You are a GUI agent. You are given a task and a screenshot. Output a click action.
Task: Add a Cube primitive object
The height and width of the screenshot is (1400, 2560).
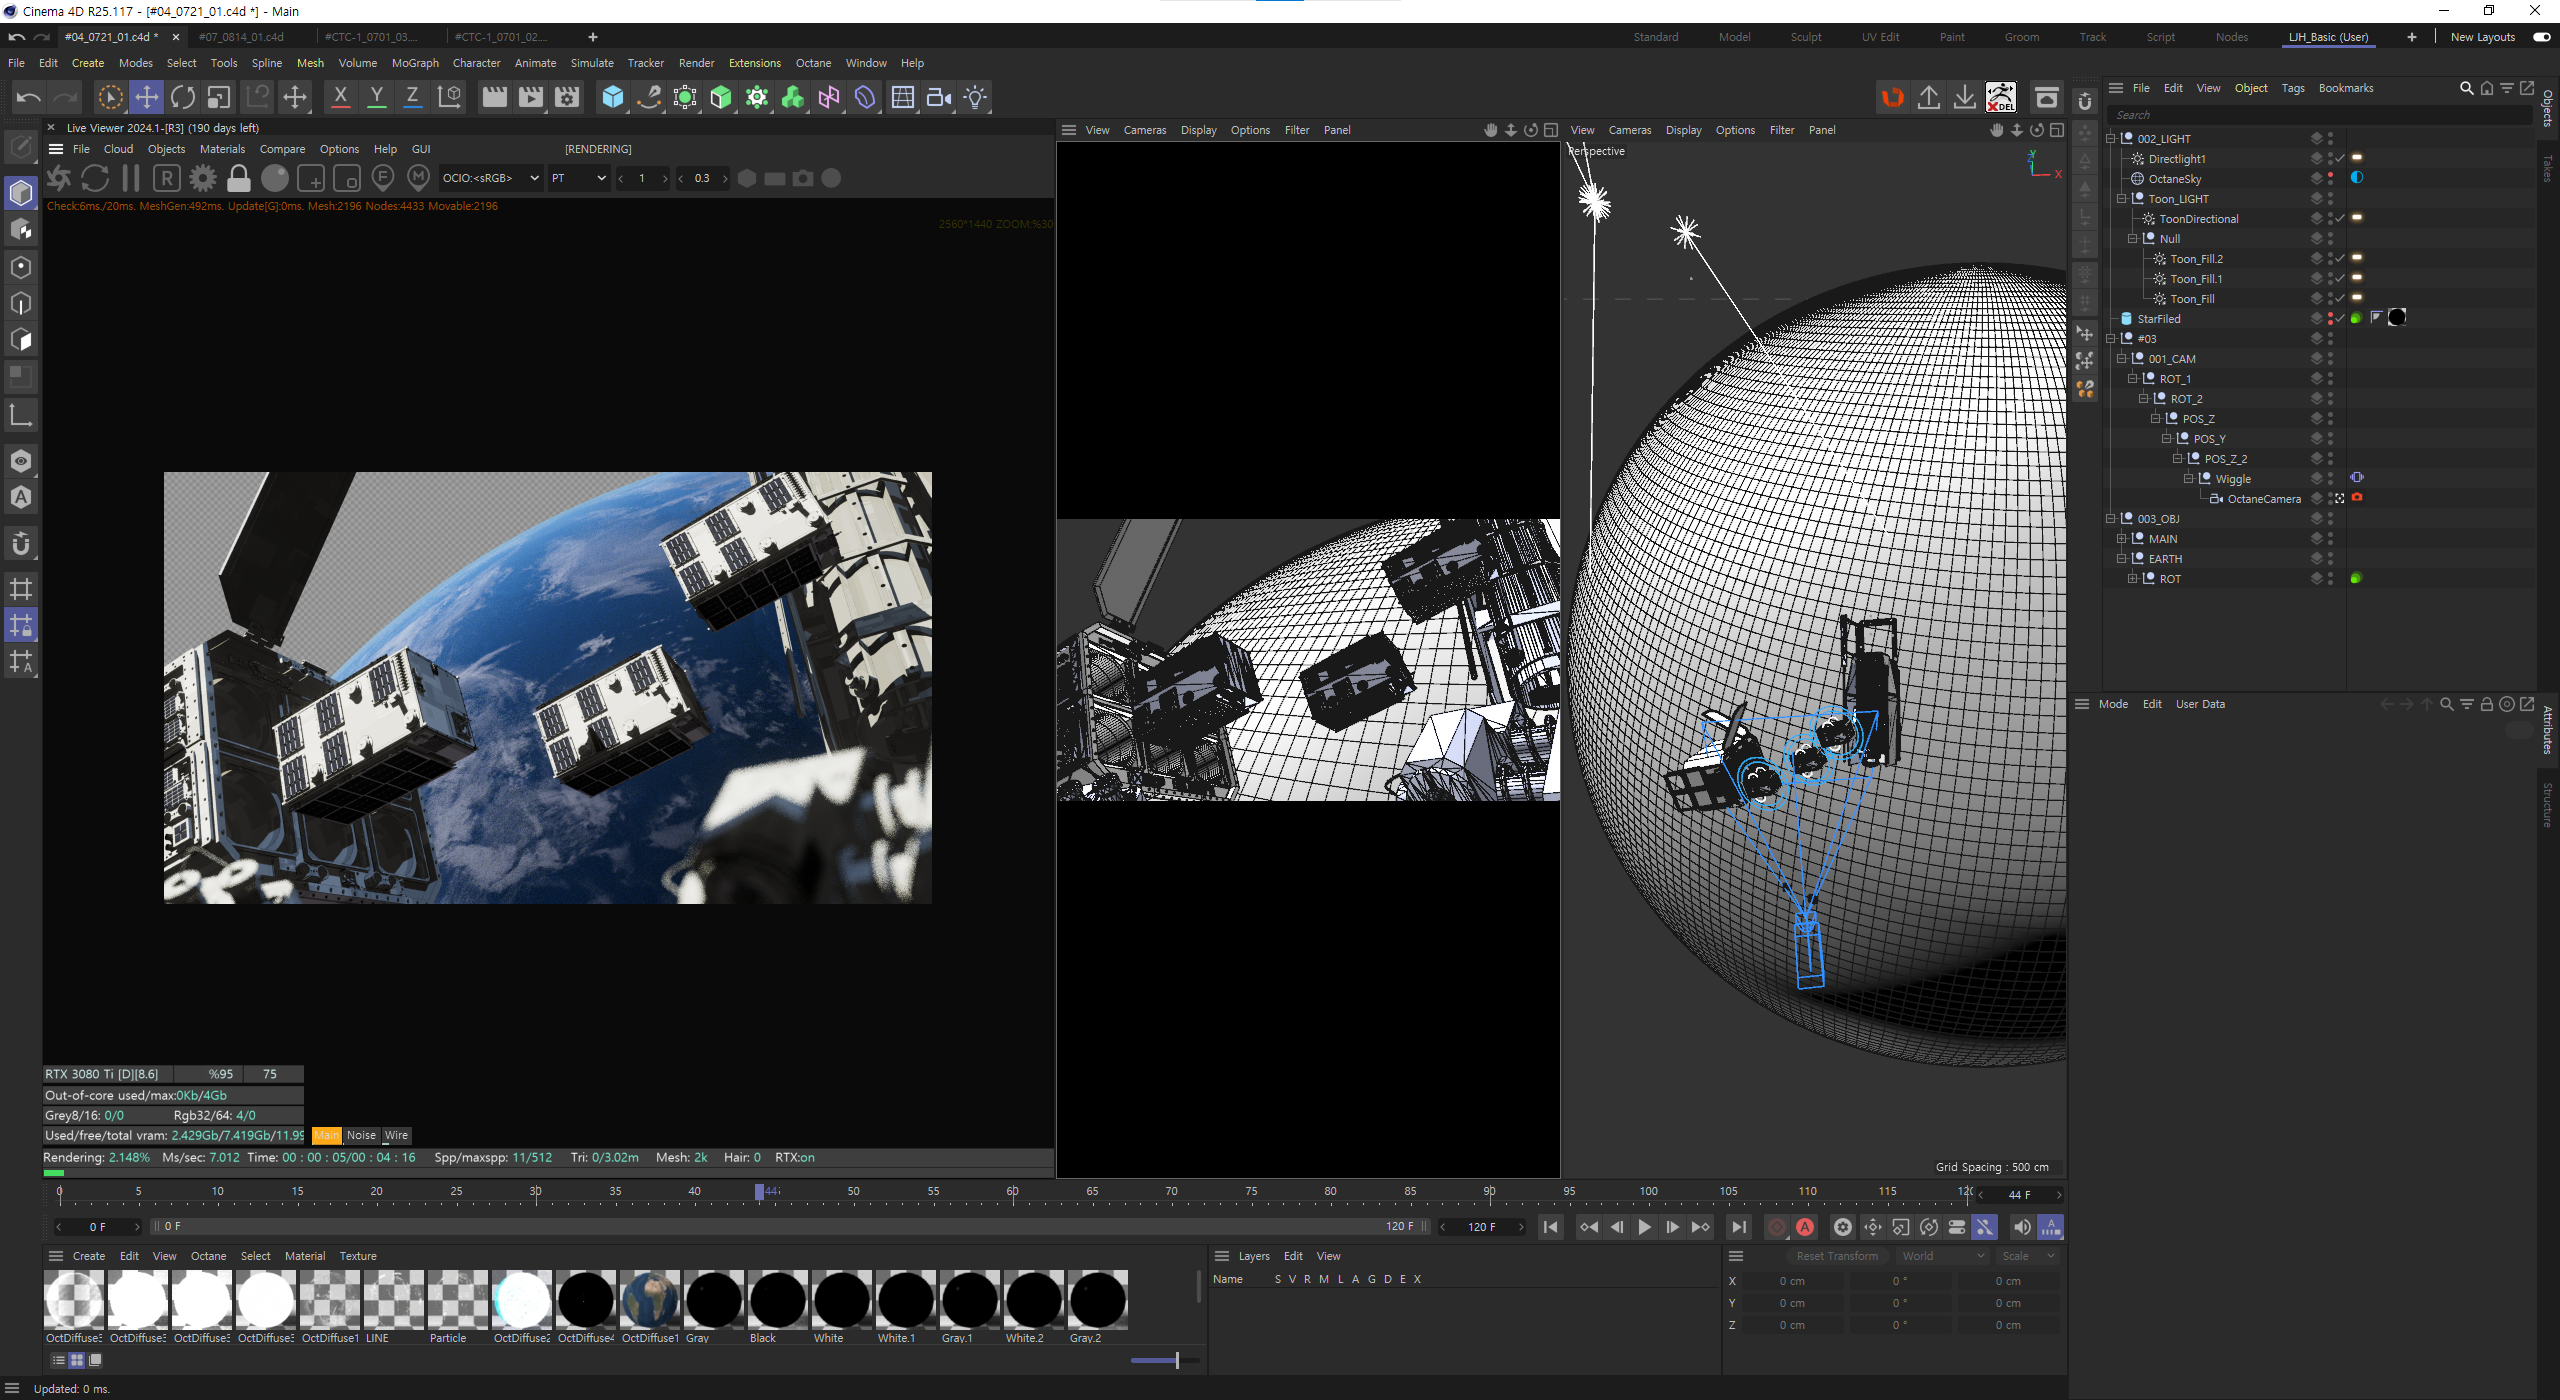(x=612, y=97)
